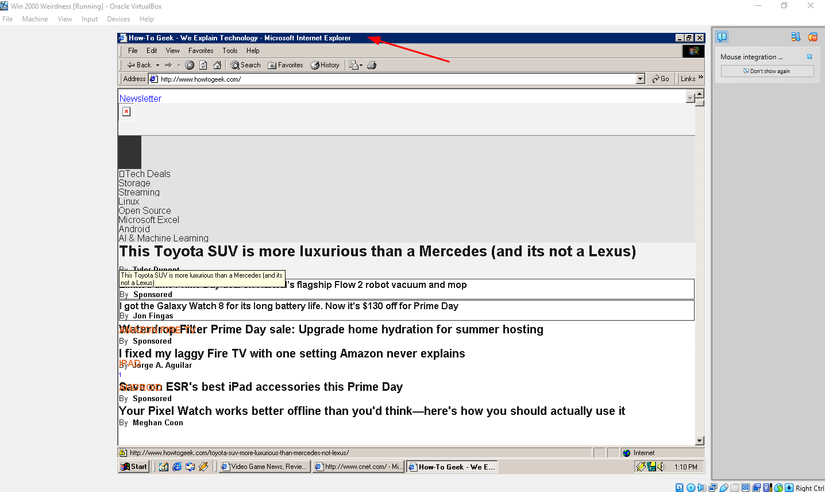Open the Favorites toolbar button
825x492 pixels.
(x=285, y=65)
